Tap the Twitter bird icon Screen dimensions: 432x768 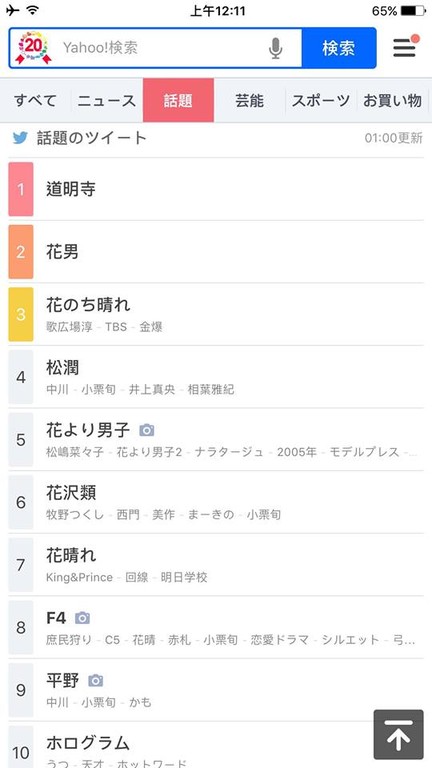20,138
